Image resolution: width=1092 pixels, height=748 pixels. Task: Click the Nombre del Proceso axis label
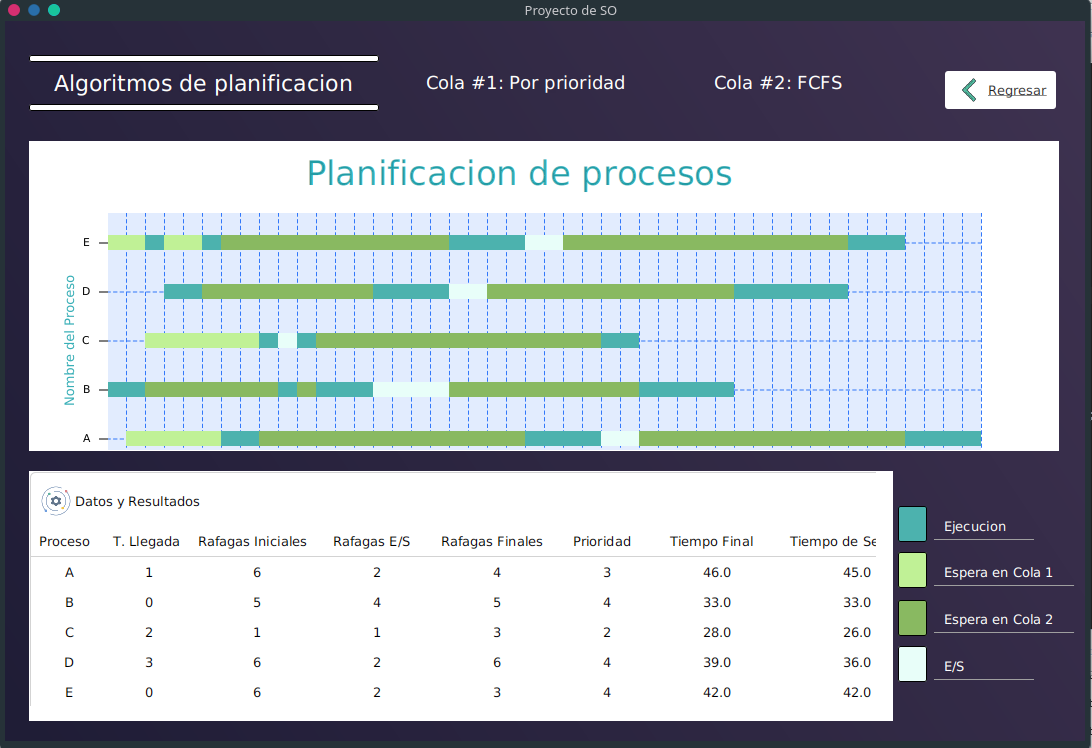69,339
